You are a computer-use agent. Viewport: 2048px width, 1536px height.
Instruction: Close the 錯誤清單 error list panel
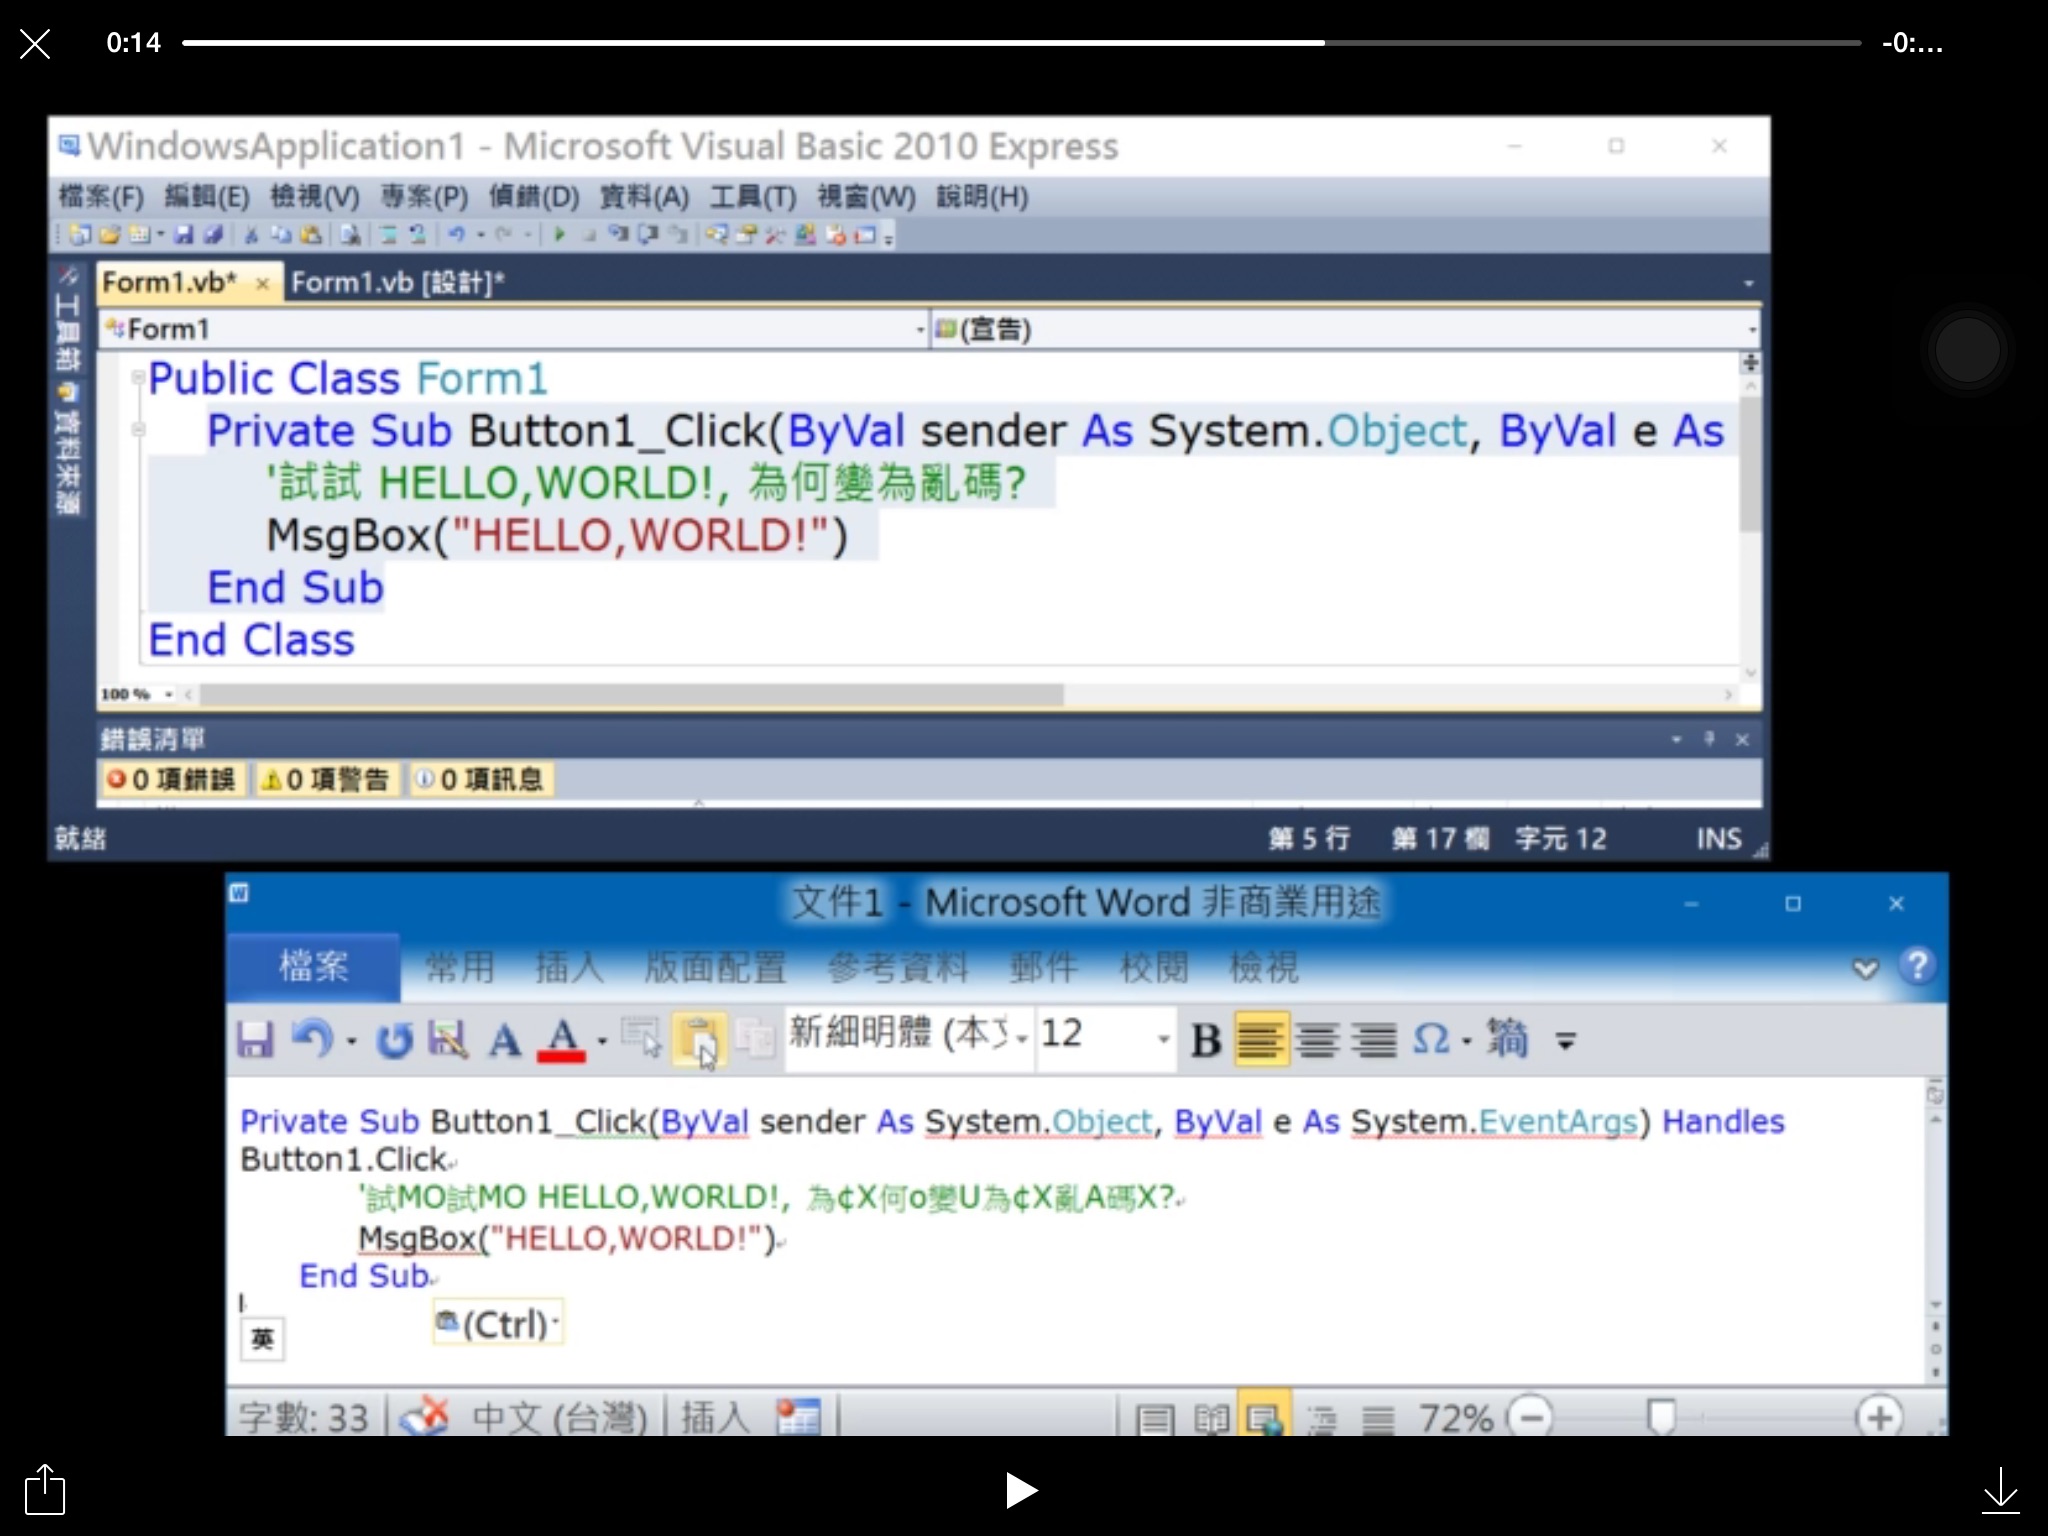pyautogui.click(x=1742, y=739)
